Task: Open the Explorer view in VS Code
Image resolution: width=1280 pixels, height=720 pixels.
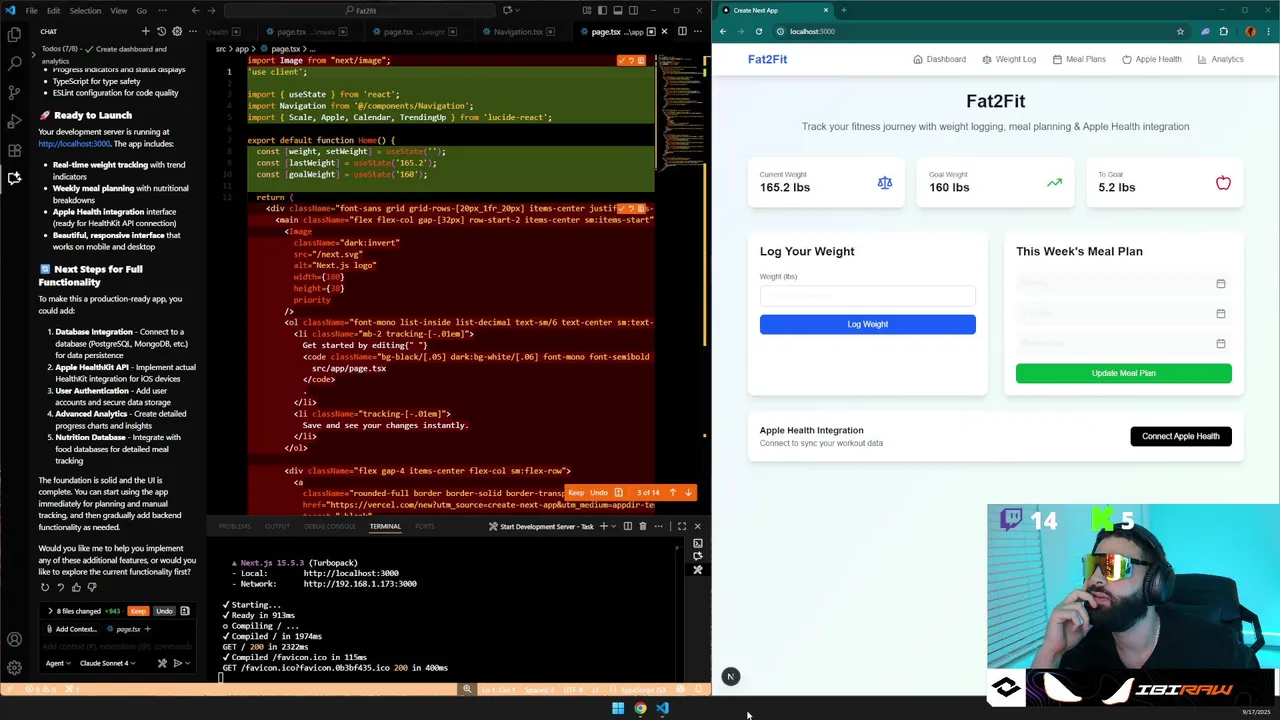Action: click(x=14, y=34)
